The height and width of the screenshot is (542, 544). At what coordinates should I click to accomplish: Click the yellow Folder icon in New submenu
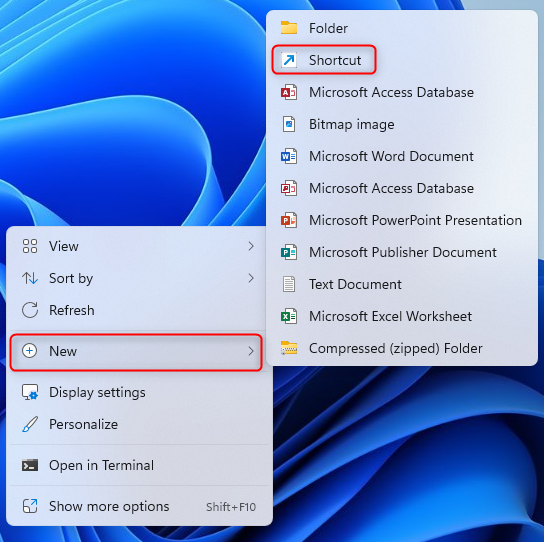pyautogui.click(x=289, y=28)
